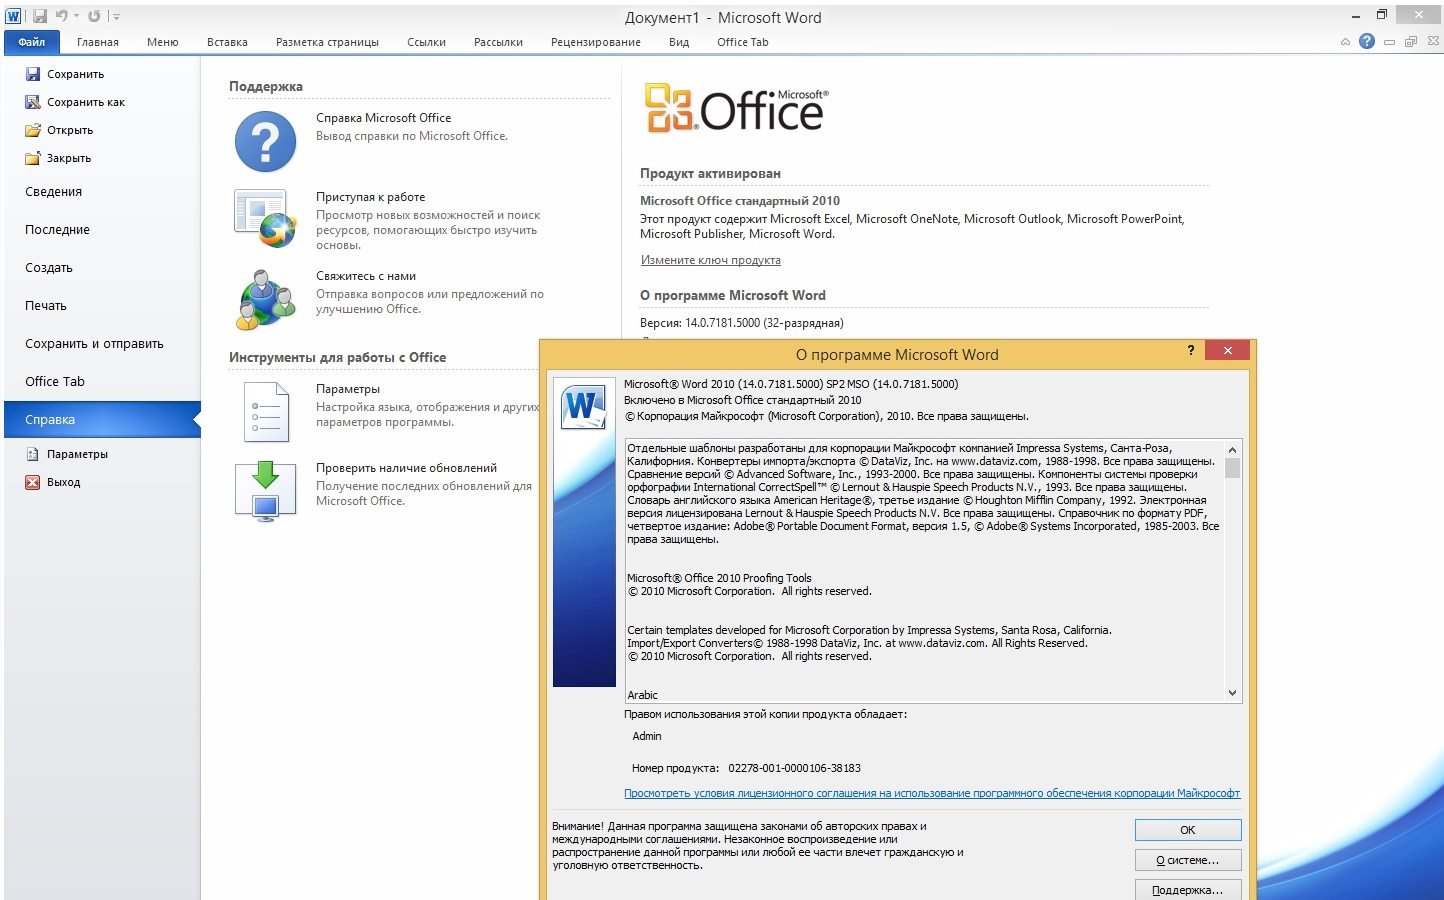Viewport: 1444px width, 900px height.
Task: Click product number 02278-001-0000106-38183
Action: click(794, 768)
